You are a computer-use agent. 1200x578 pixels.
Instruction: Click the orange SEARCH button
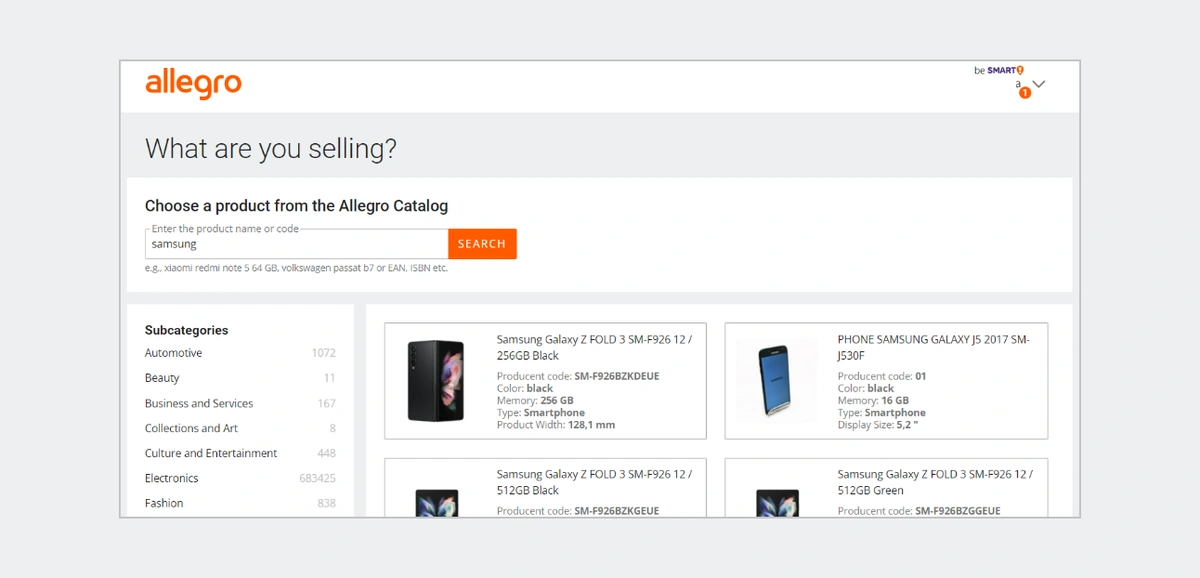(x=482, y=244)
